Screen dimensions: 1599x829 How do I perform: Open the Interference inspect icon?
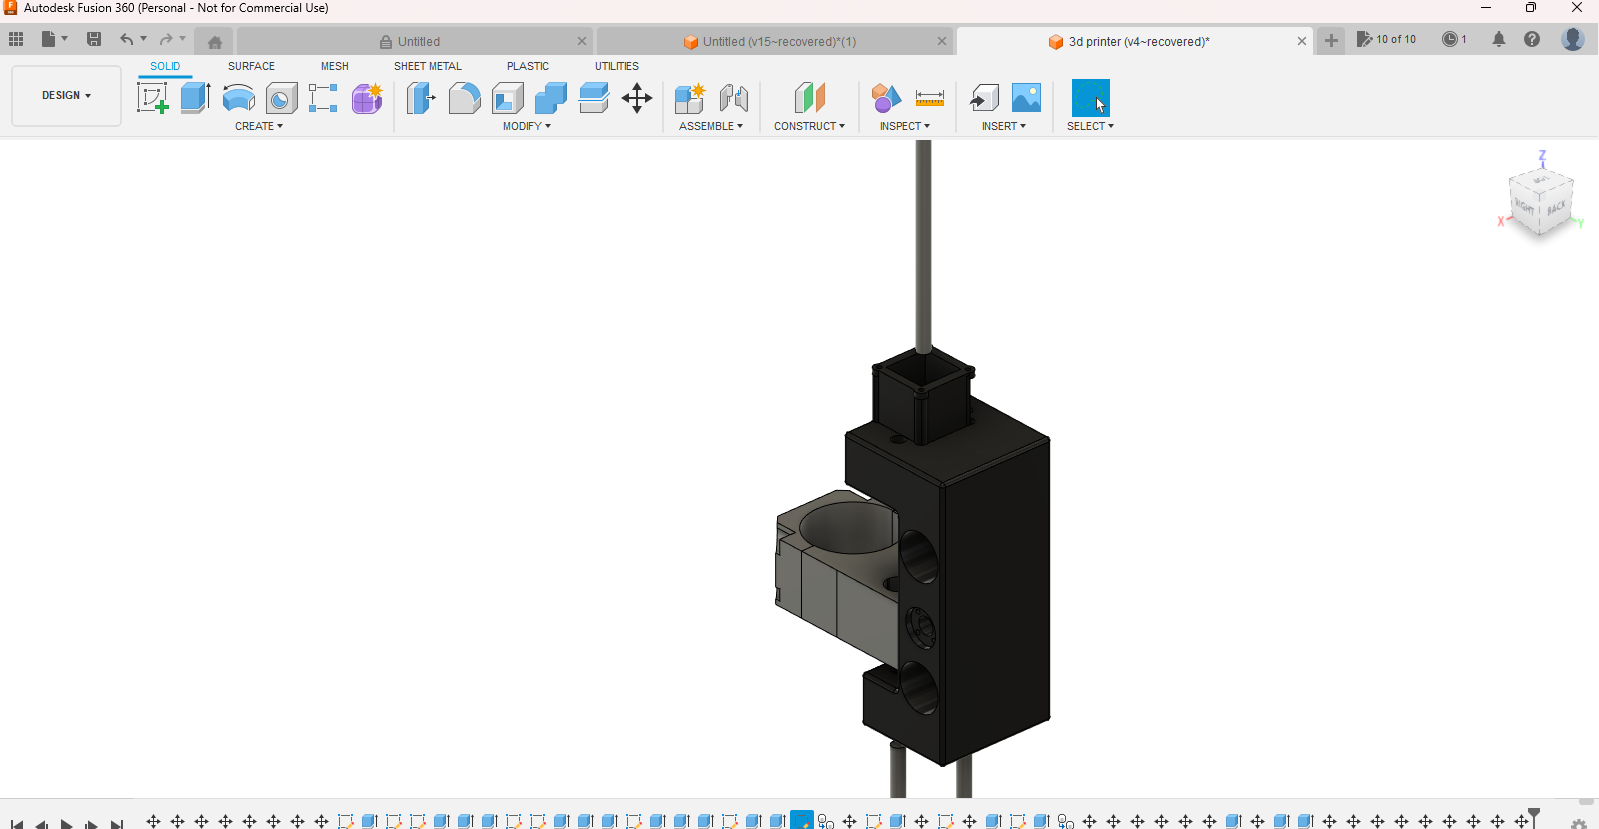pyautogui.click(x=886, y=98)
